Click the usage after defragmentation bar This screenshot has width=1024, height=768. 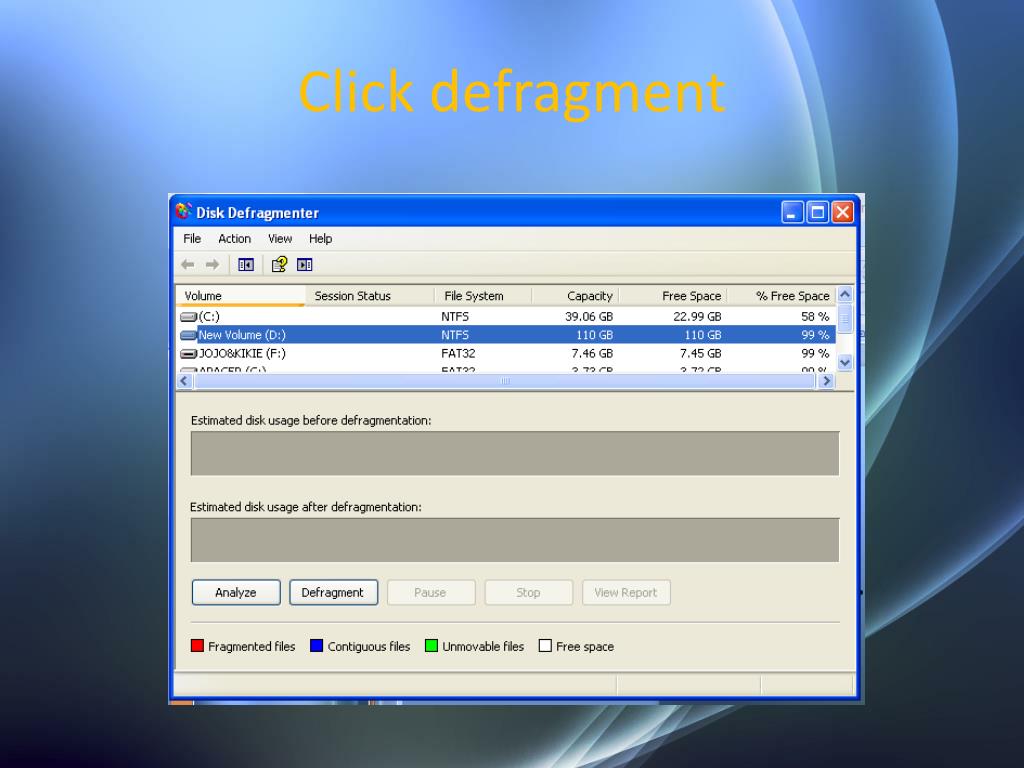click(x=515, y=540)
